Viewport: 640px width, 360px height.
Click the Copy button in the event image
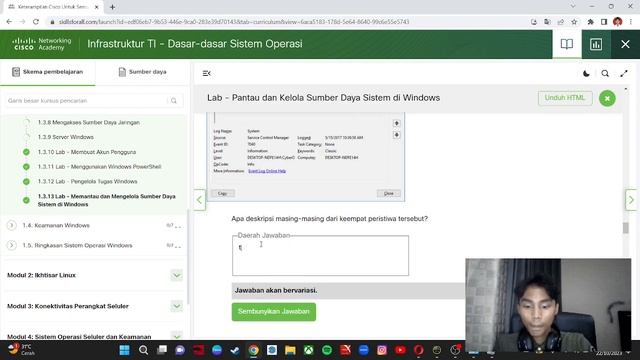(x=223, y=193)
